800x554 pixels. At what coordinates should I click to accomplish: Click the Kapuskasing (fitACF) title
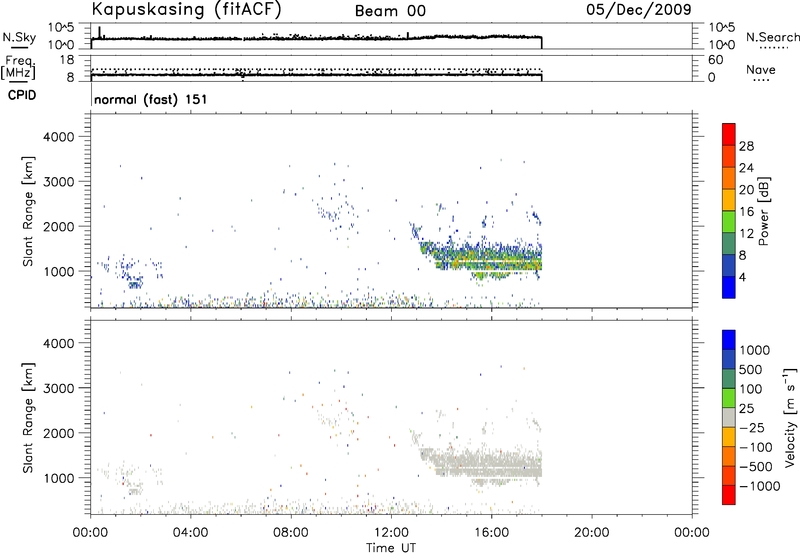tap(186, 10)
